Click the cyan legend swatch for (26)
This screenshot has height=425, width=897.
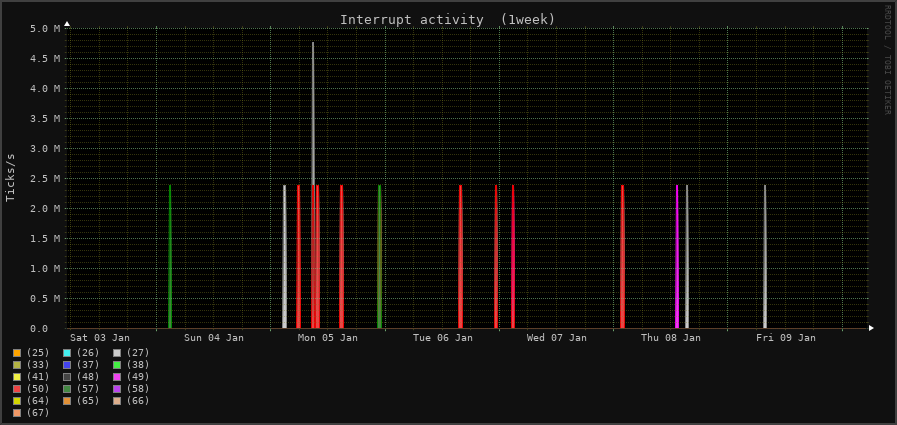[67, 353]
